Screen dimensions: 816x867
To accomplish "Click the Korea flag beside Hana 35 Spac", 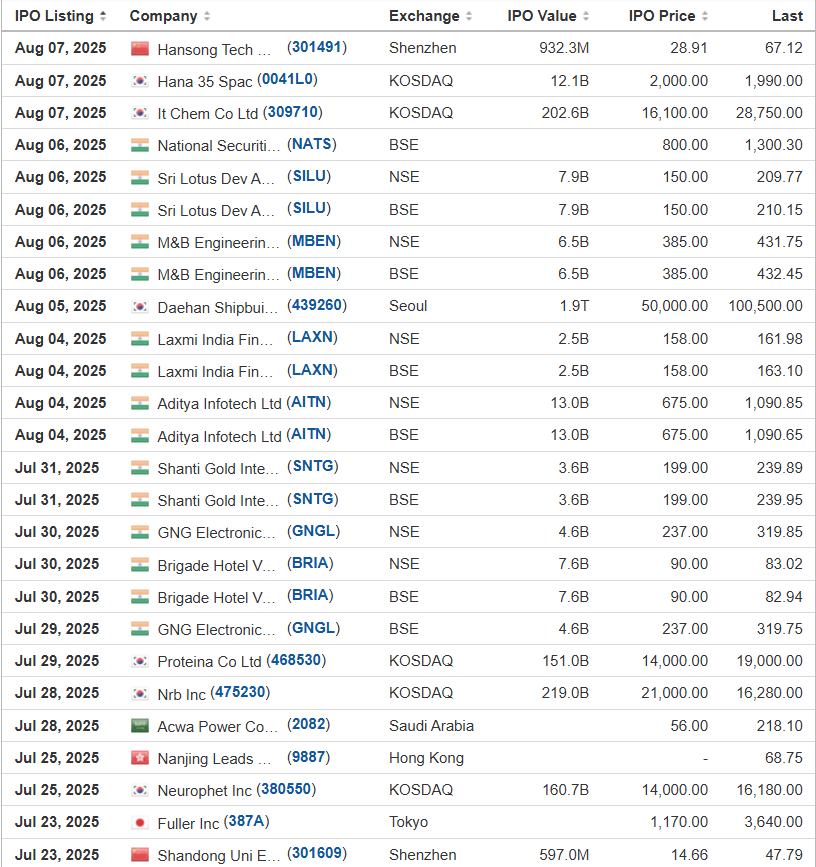I will click(140, 81).
